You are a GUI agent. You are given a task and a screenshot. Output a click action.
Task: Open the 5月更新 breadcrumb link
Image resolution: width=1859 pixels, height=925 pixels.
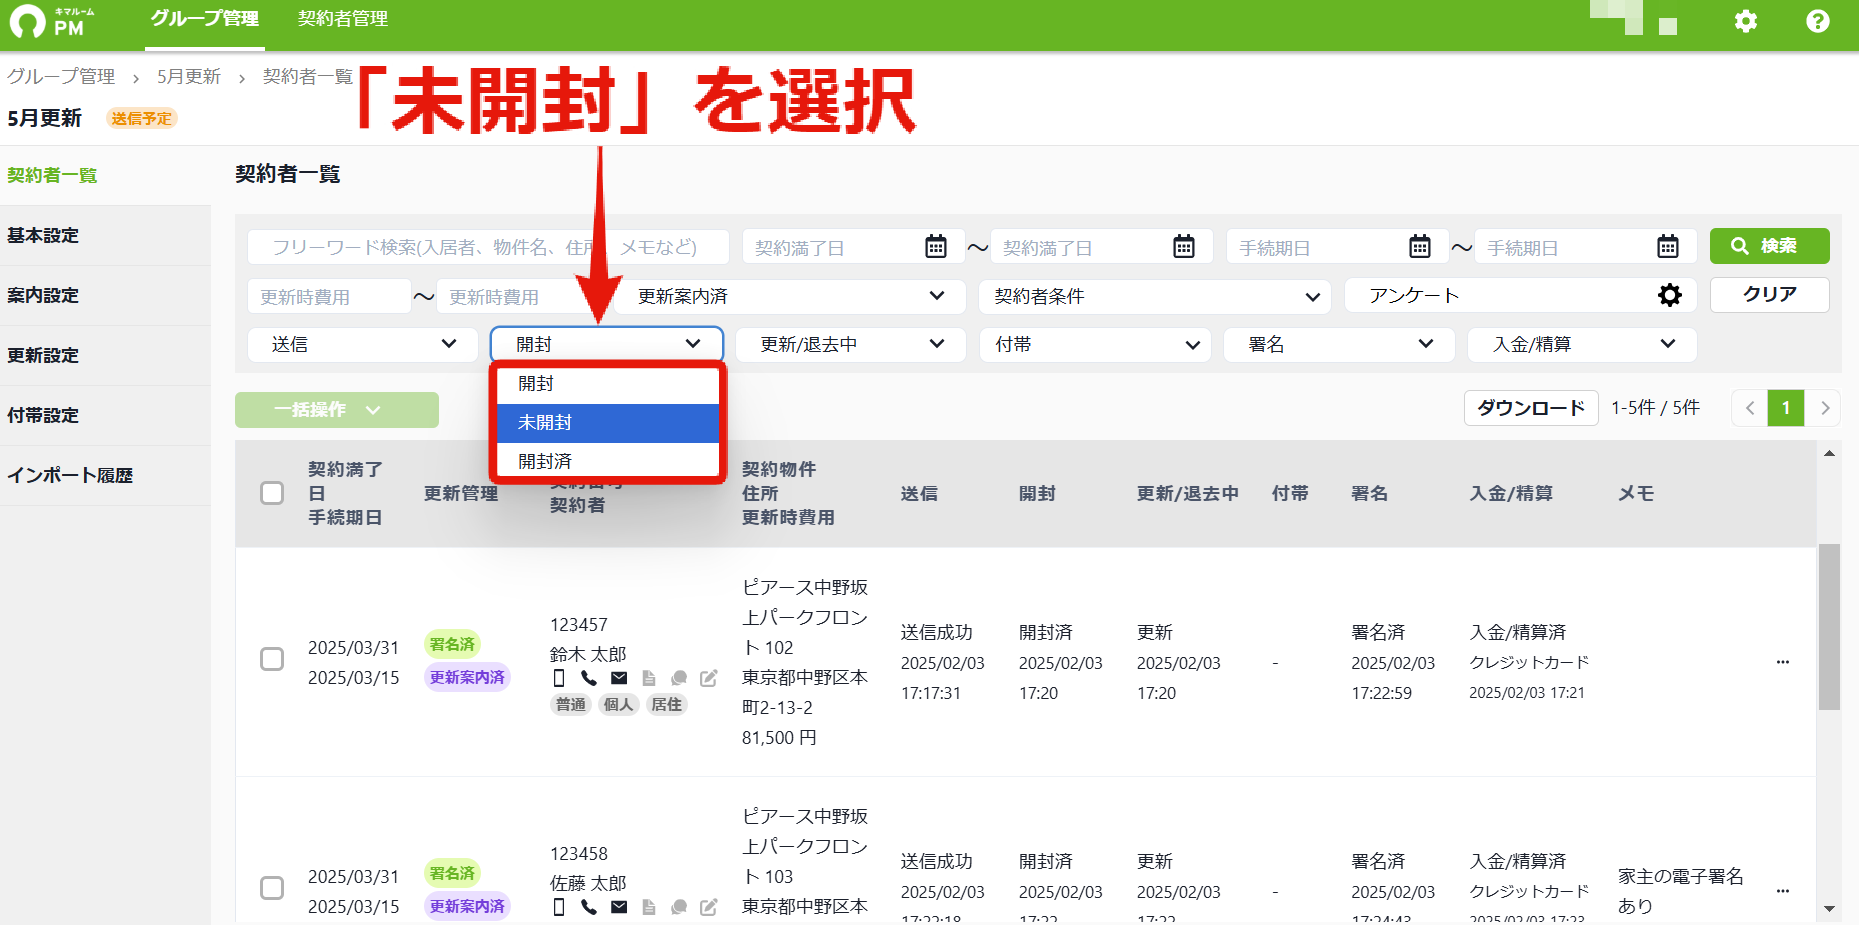(x=188, y=77)
